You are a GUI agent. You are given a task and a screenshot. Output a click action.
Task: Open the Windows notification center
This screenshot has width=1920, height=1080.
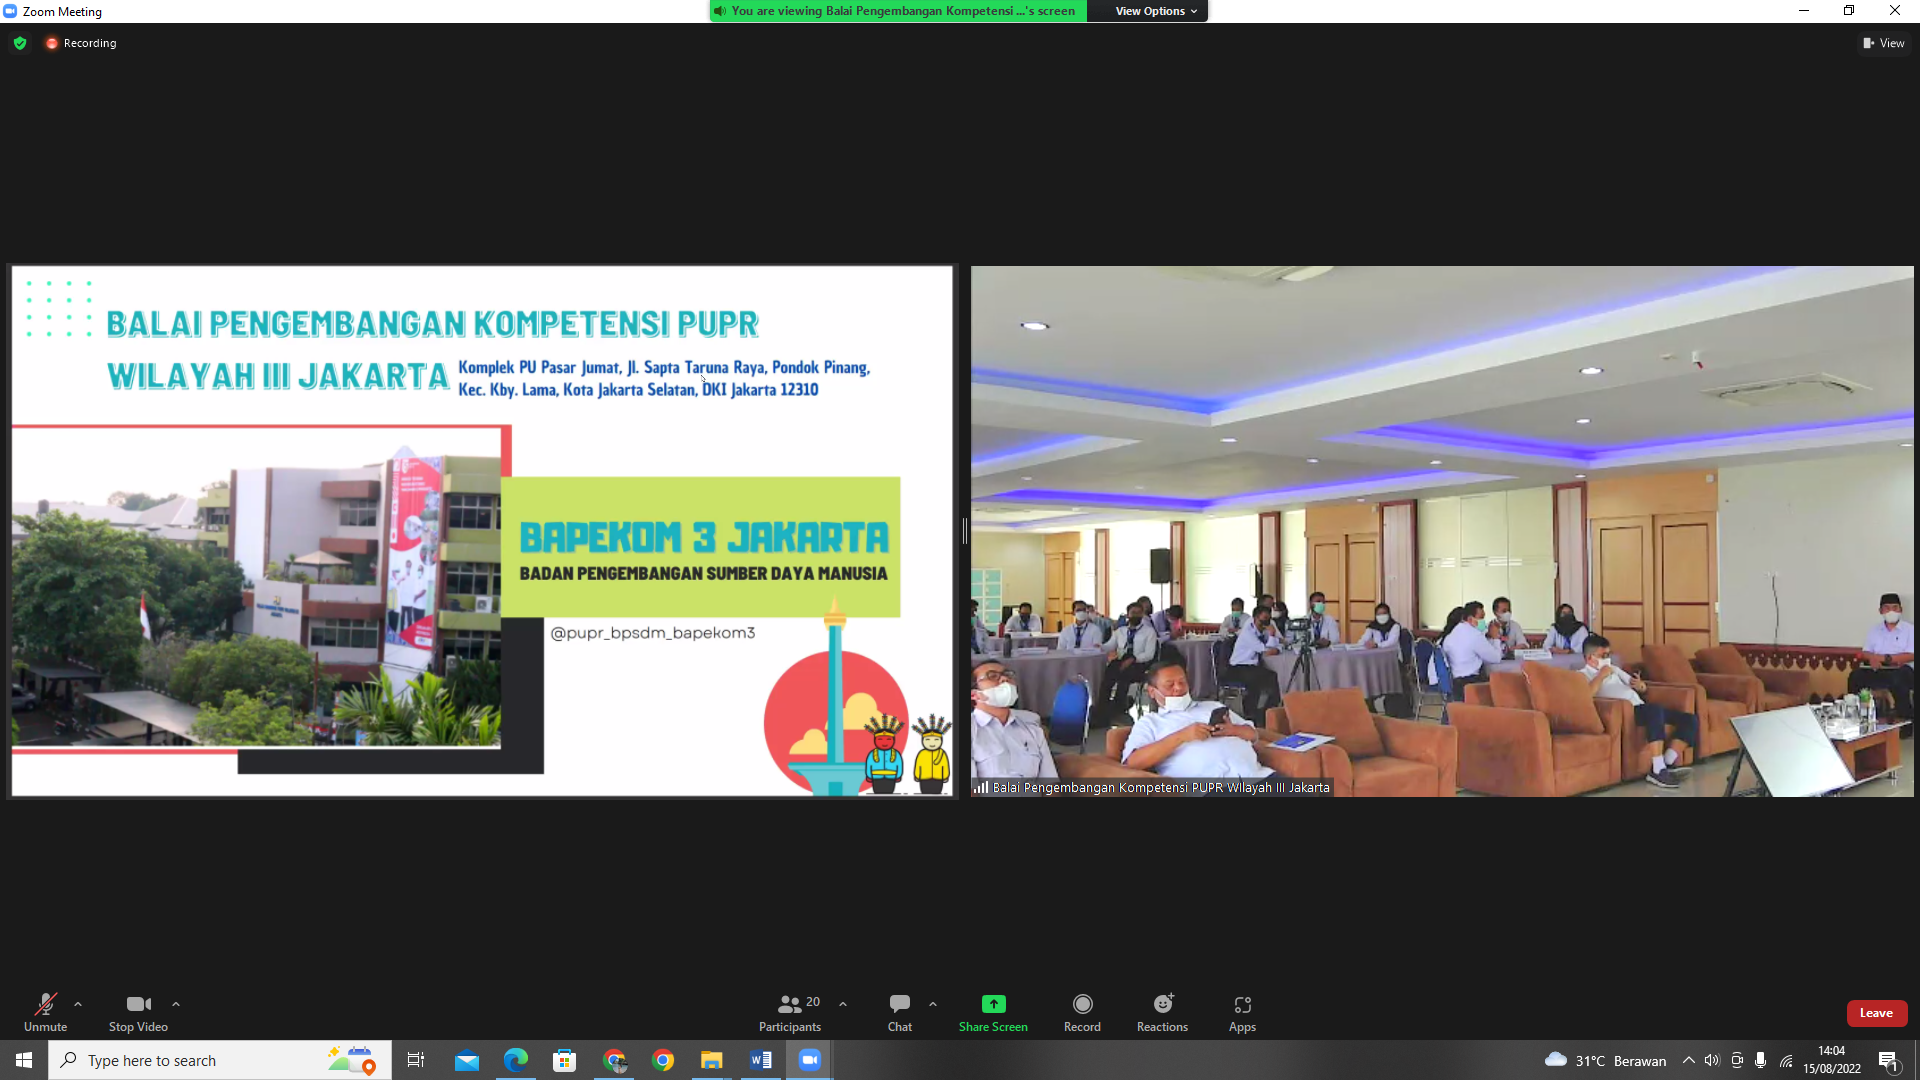[x=1888, y=1060]
